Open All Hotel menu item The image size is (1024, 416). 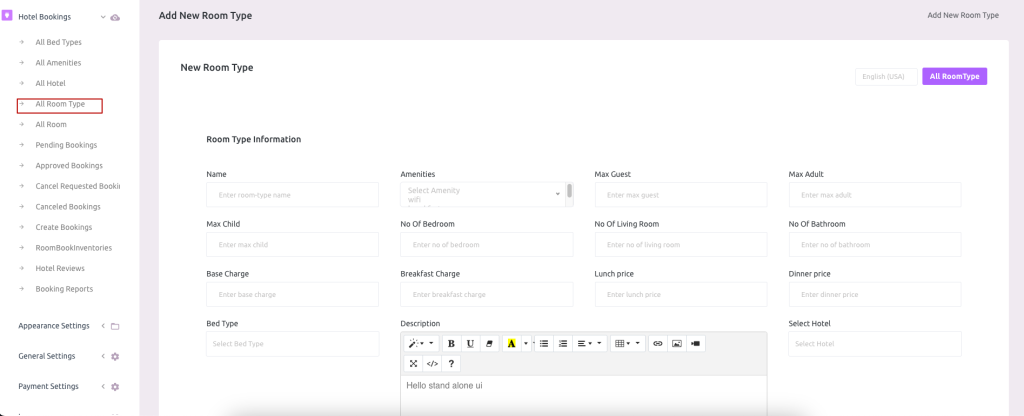point(50,84)
